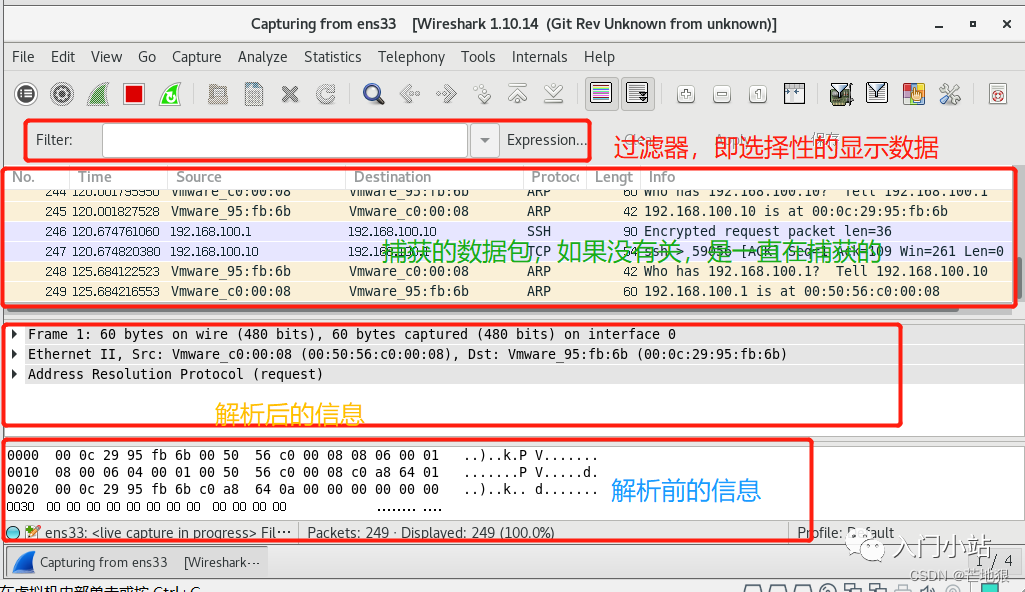
Task: Click the Expression... button
Action: (546, 140)
